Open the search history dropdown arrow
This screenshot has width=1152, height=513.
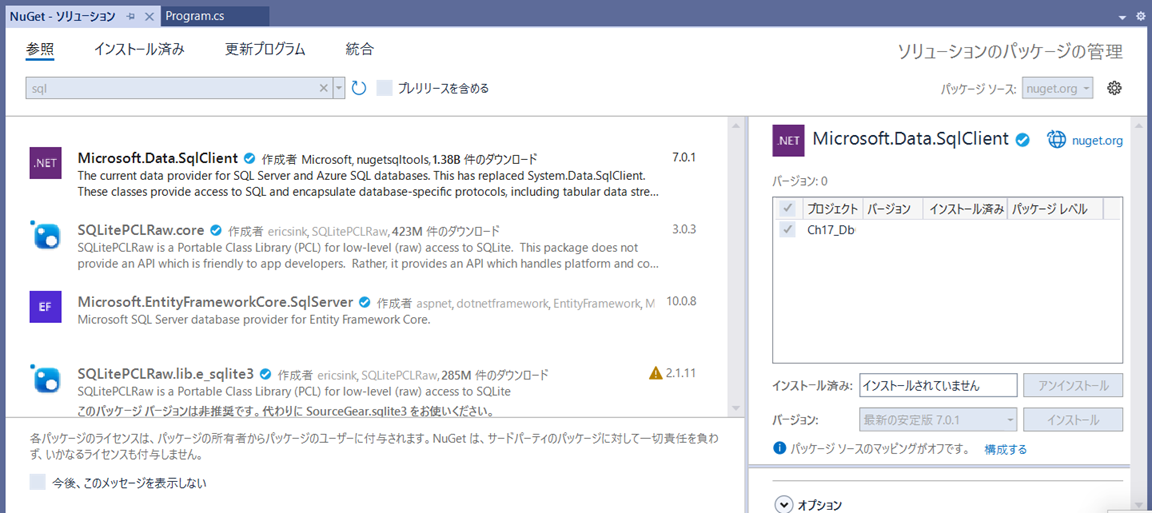click(x=339, y=88)
